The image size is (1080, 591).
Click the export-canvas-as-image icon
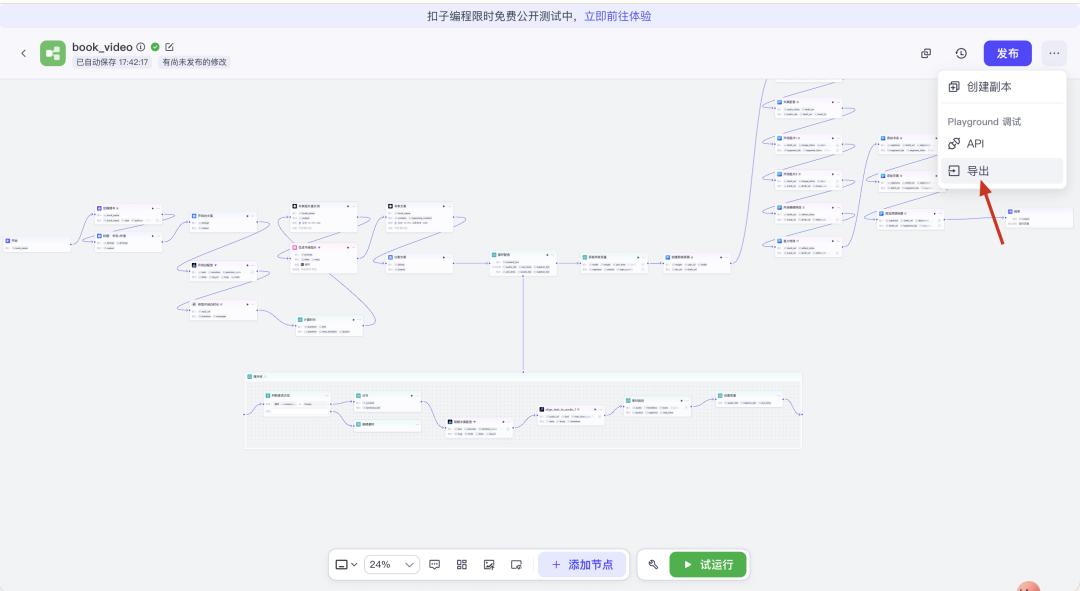(x=489, y=563)
